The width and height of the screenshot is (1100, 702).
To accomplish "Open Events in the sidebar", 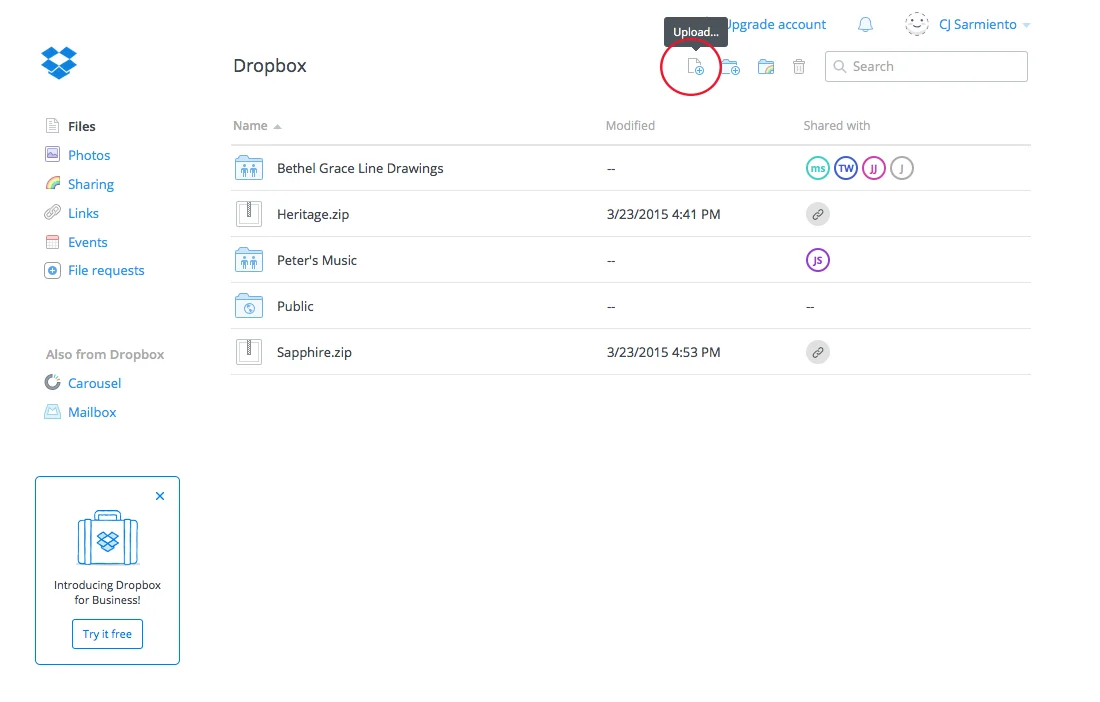I will coord(88,242).
